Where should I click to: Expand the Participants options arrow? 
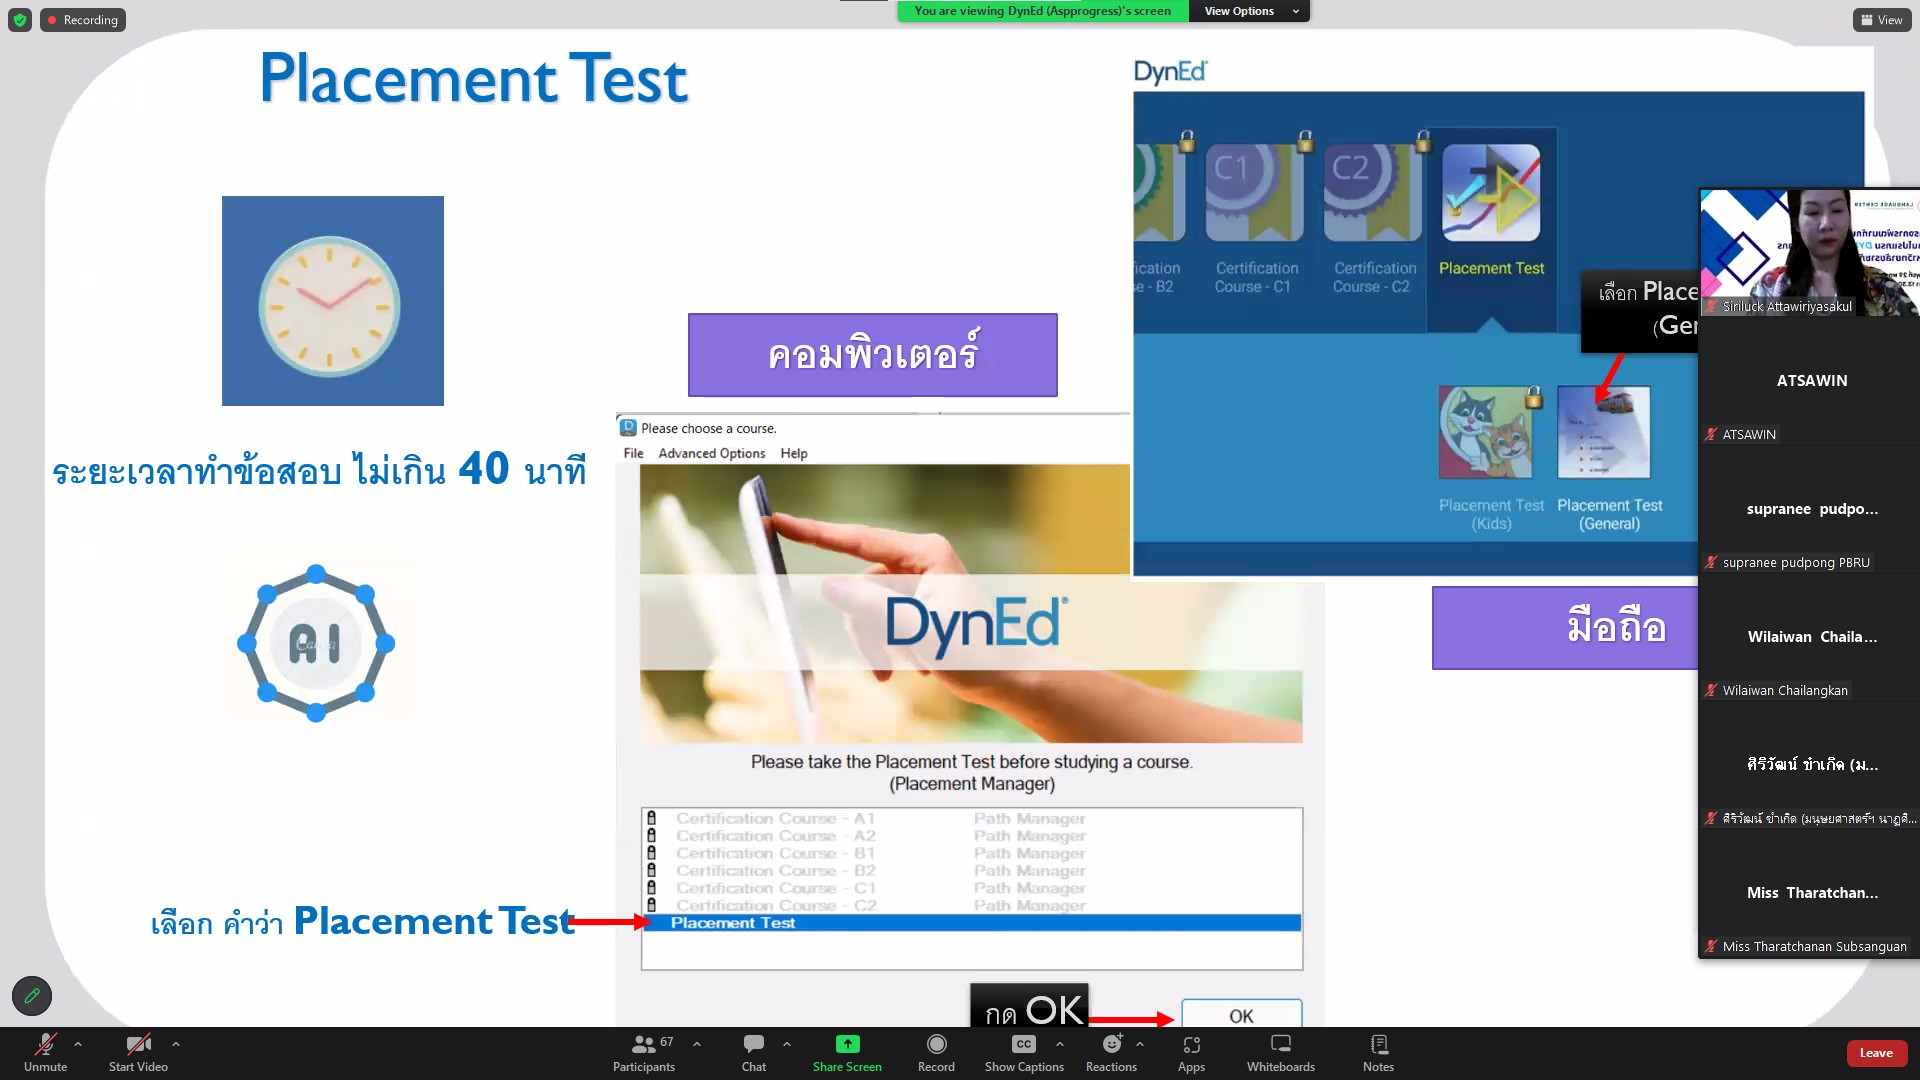(697, 1044)
